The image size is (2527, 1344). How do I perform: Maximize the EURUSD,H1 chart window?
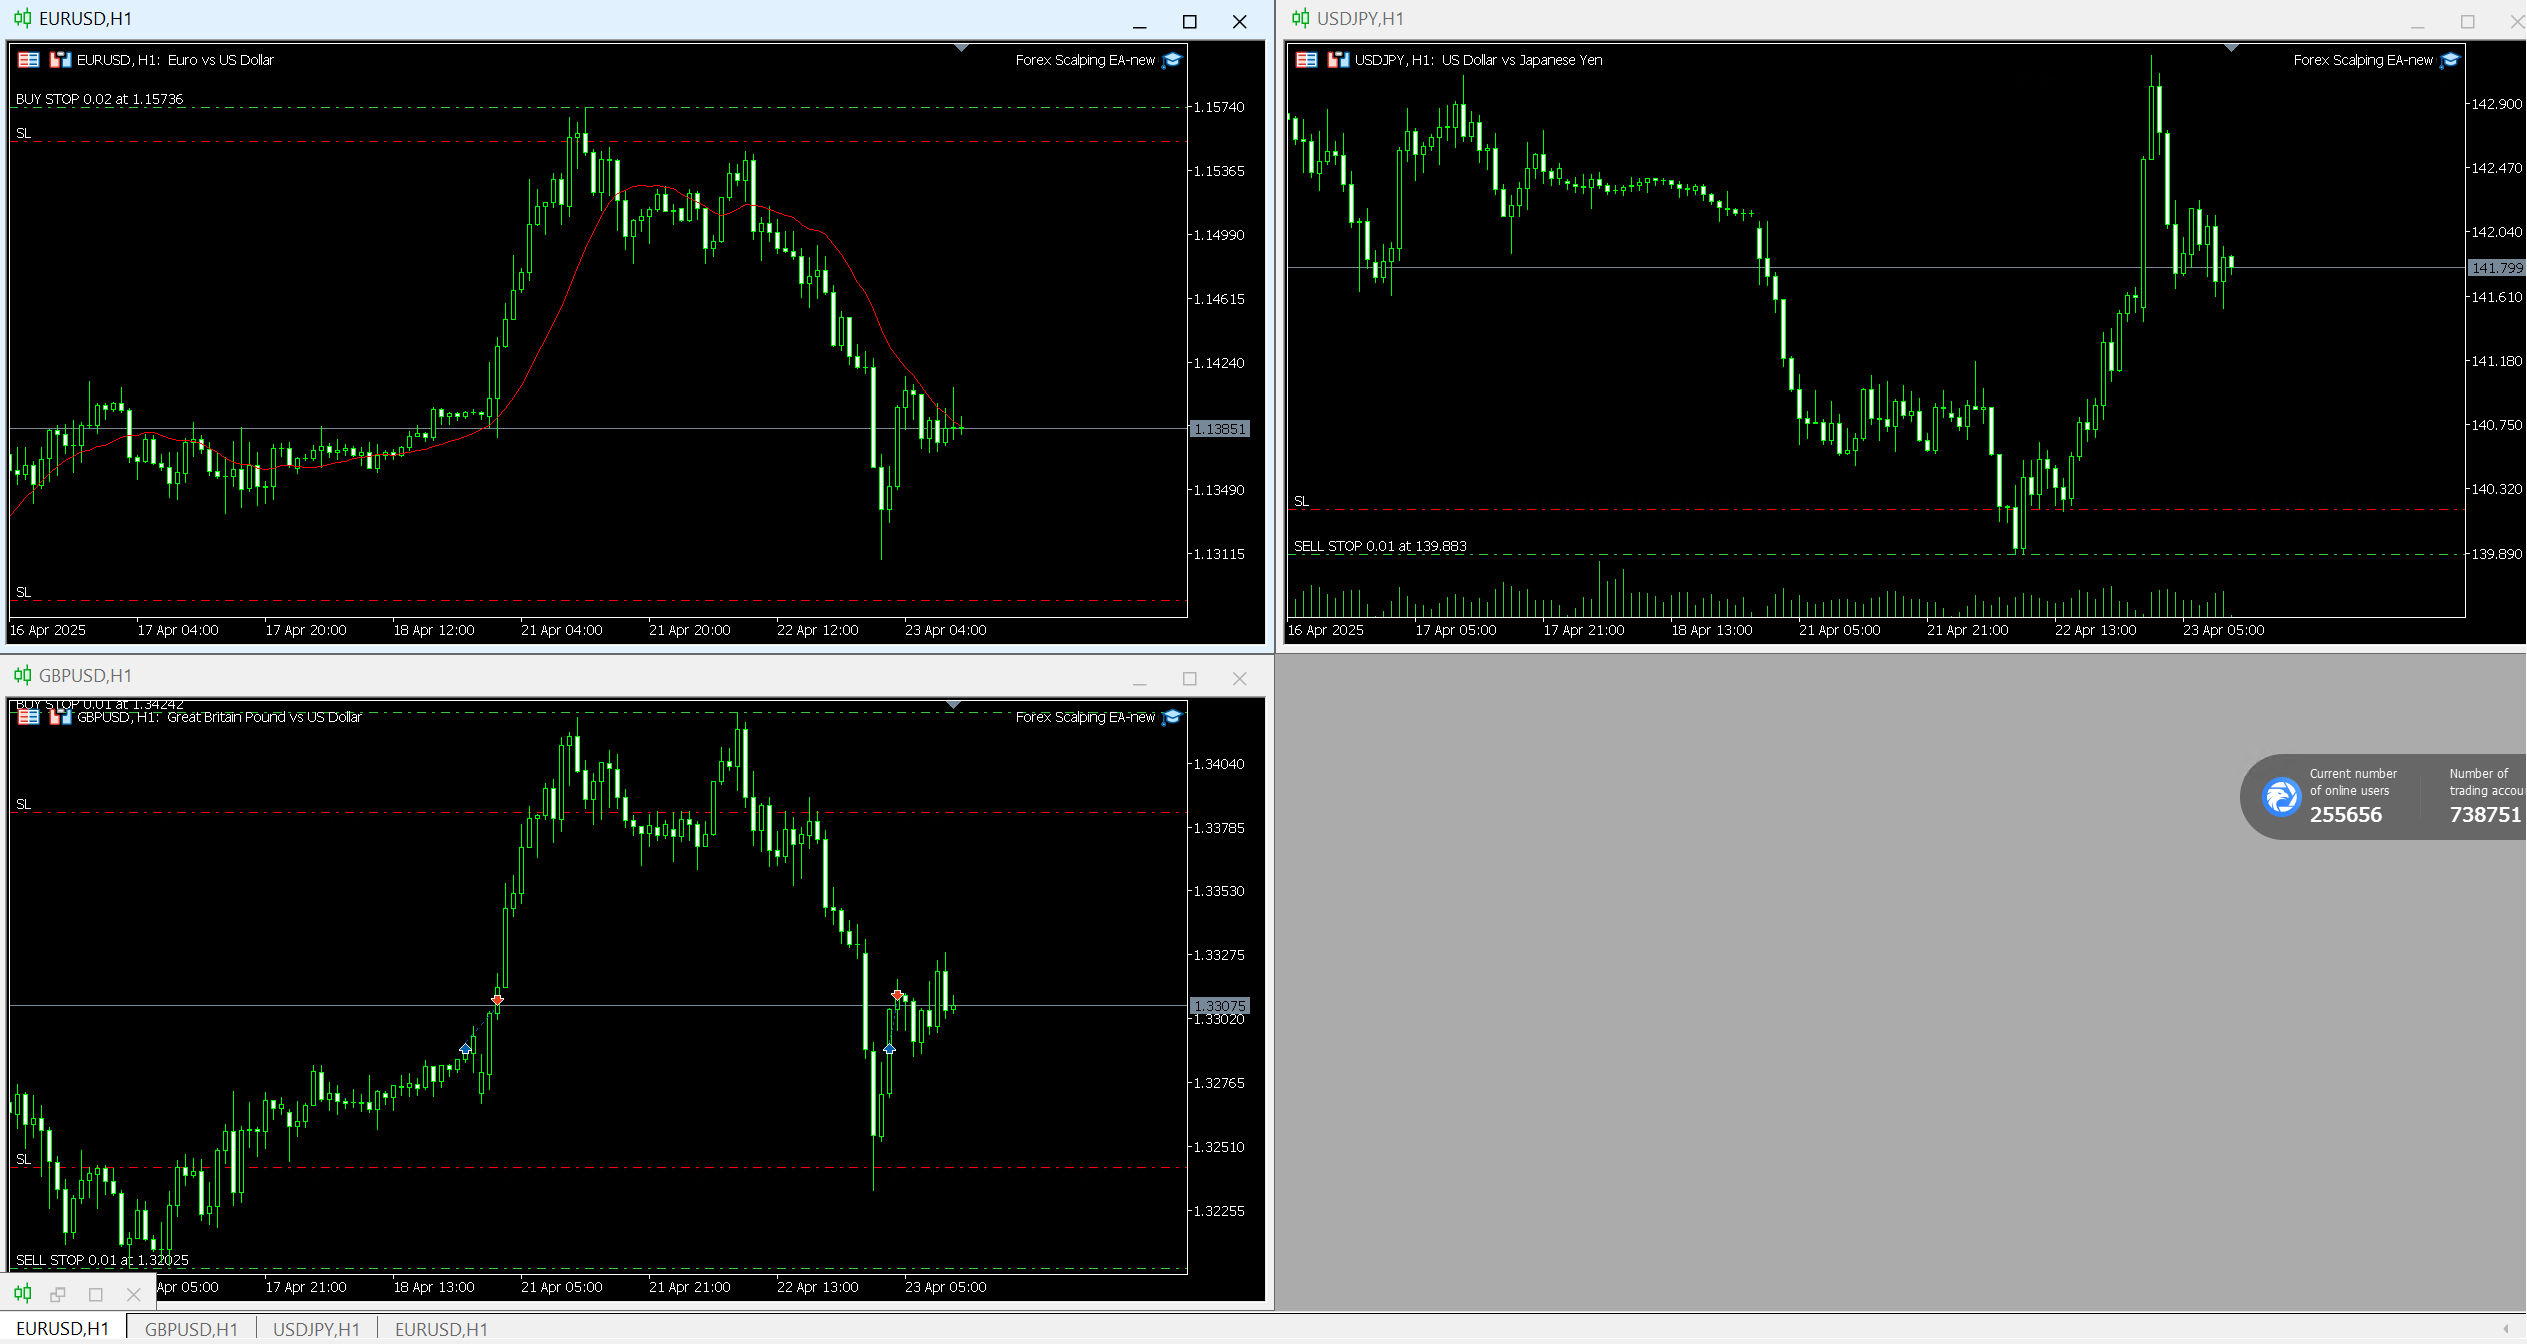(1189, 21)
